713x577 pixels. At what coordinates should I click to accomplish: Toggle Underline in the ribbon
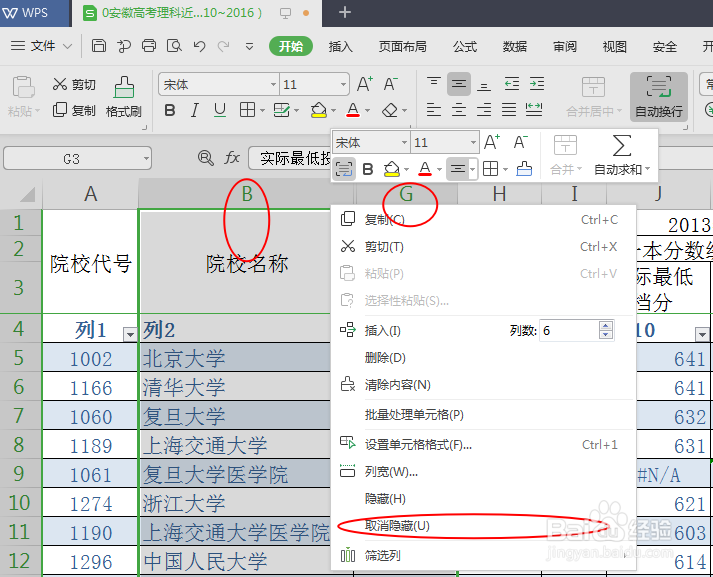click(220, 110)
